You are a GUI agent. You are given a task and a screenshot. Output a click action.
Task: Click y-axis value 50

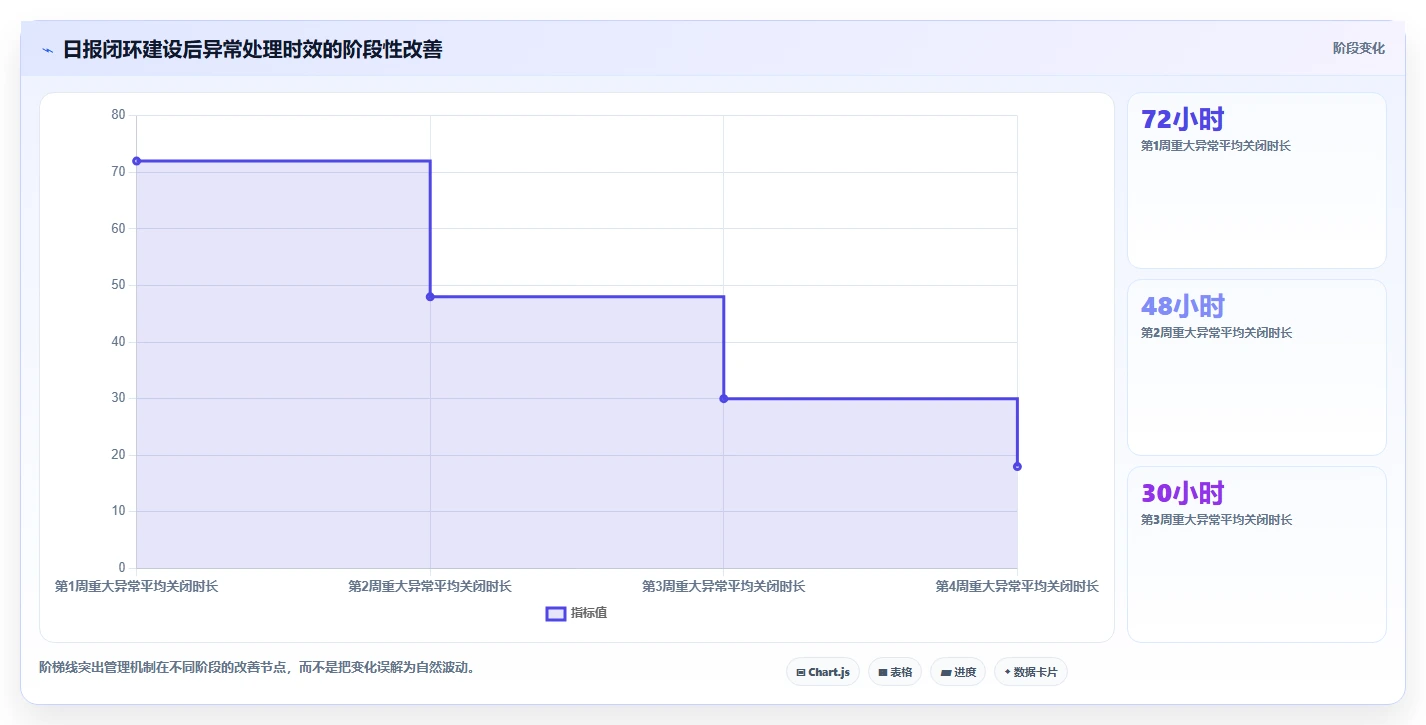118,285
